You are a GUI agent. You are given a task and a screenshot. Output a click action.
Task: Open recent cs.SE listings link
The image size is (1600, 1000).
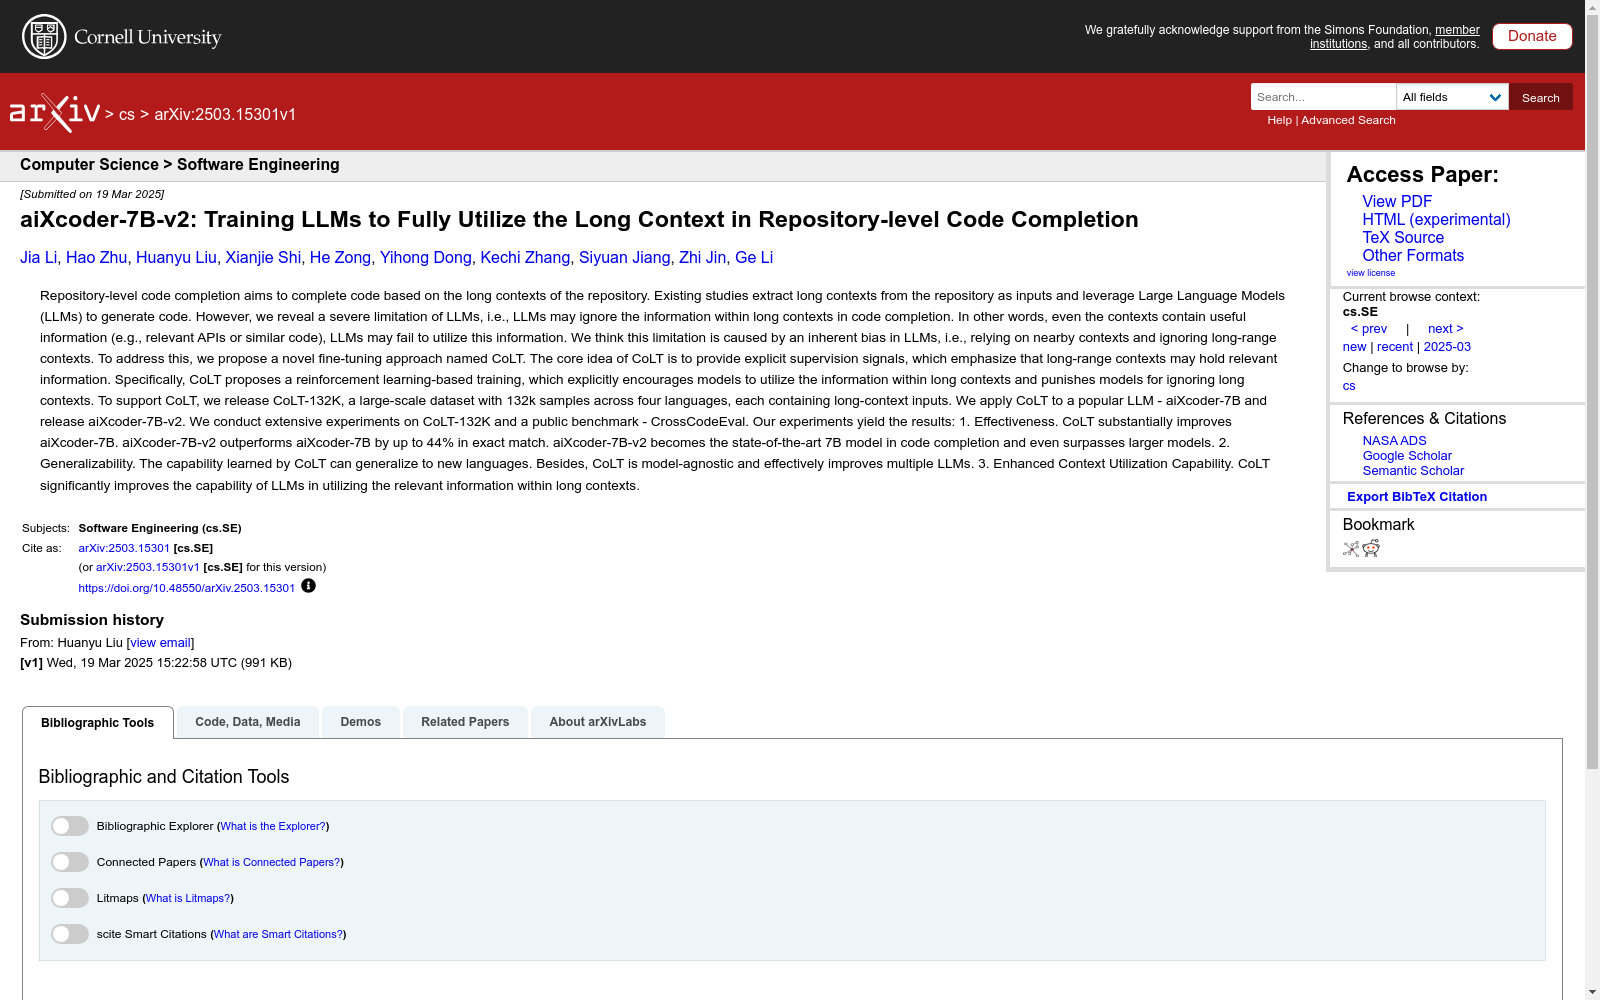pyautogui.click(x=1395, y=347)
